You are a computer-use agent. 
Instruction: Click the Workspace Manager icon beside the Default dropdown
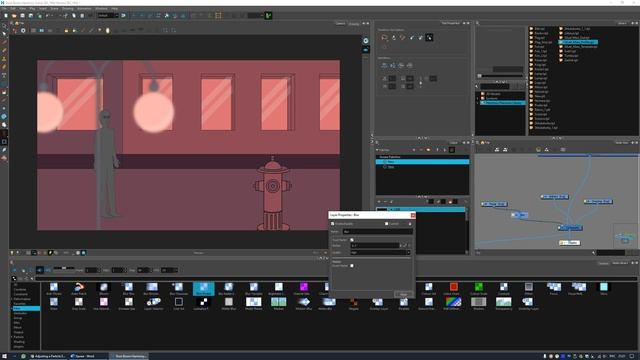click(x=123, y=16)
